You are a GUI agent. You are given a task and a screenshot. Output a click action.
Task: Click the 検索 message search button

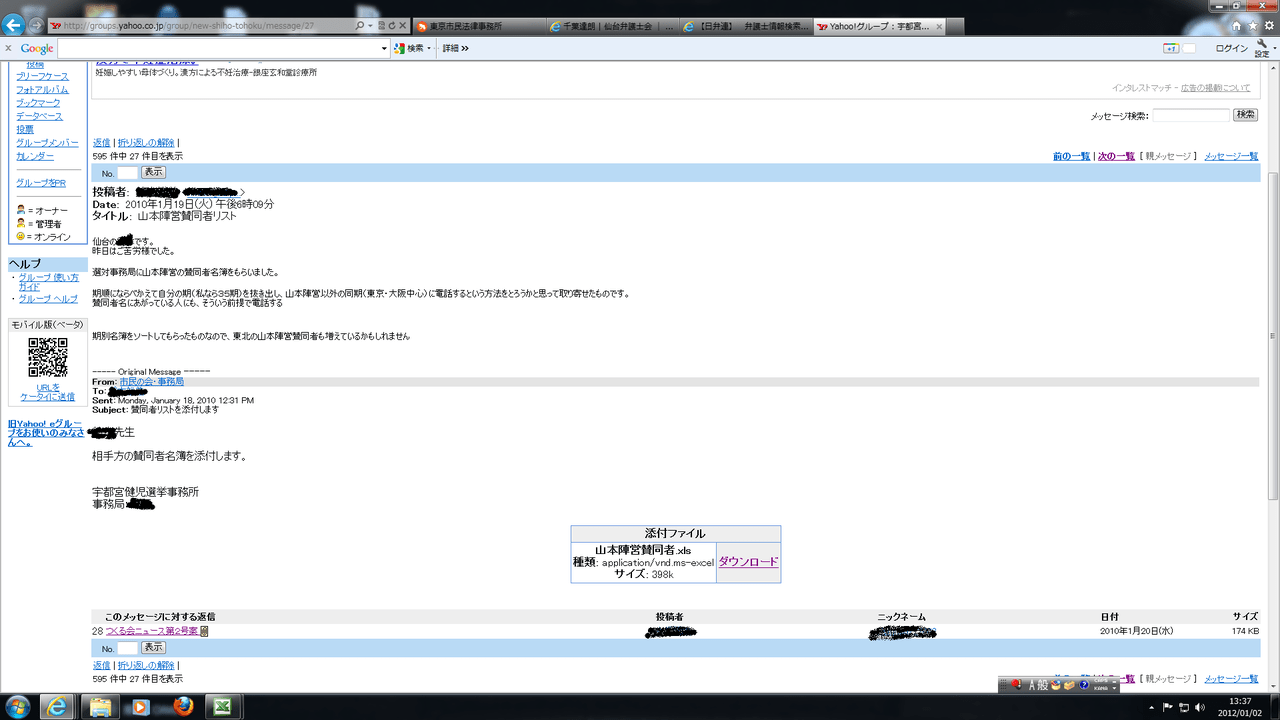tap(1245, 115)
